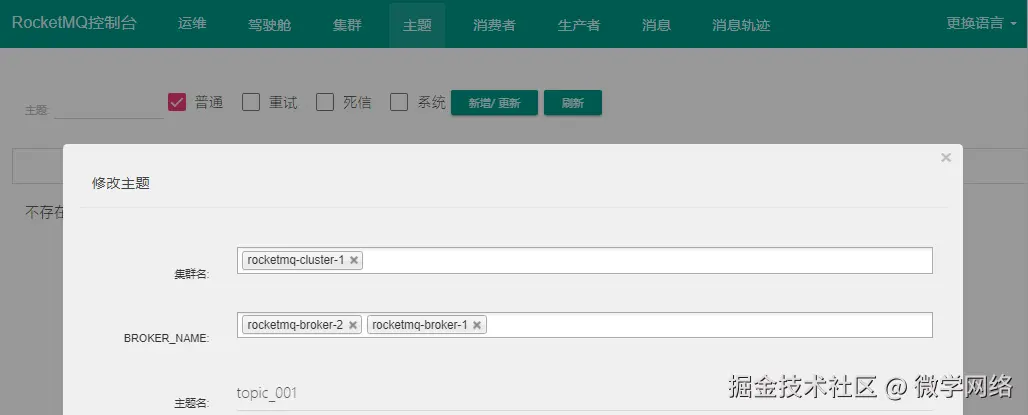Check the 系统 checkbox
The width and height of the screenshot is (1028, 415).
[399, 102]
